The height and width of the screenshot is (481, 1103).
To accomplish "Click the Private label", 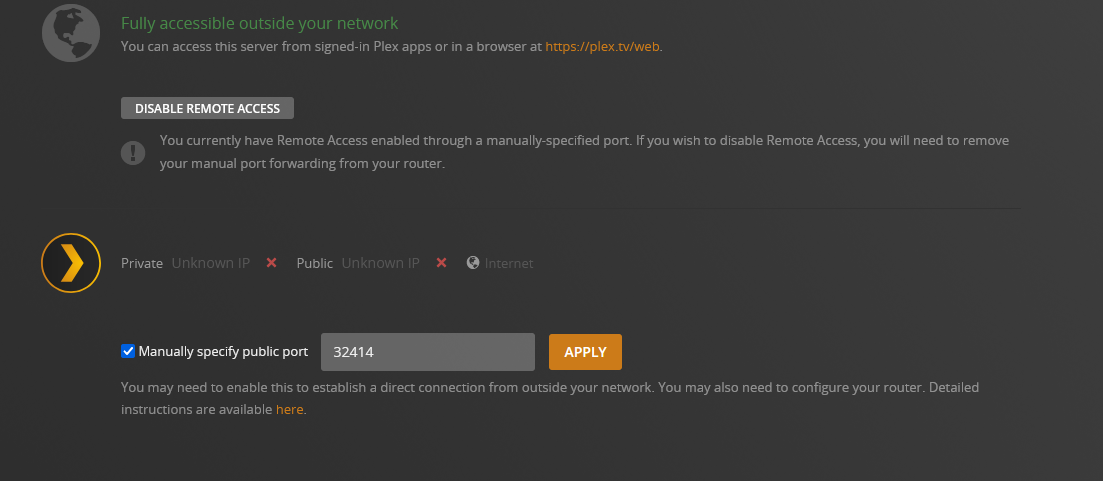I will pos(142,263).
